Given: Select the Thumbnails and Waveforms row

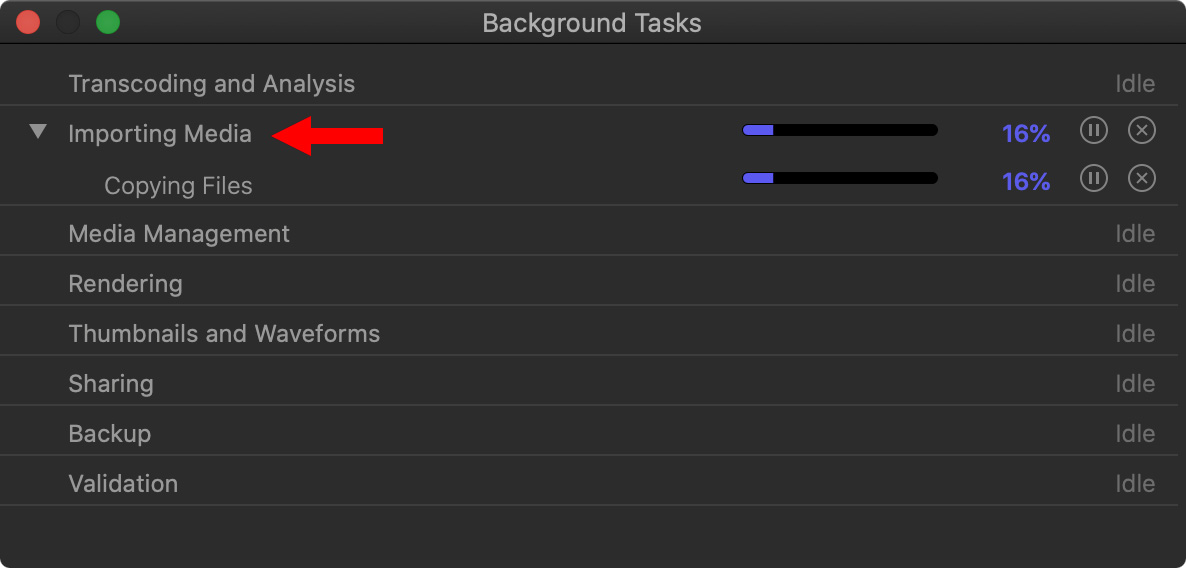Looking at the screenshot, I should tap(593, 334).
